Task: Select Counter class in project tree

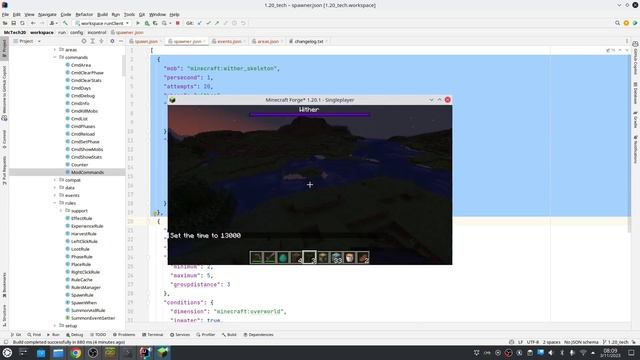Action: click(79, 165)
